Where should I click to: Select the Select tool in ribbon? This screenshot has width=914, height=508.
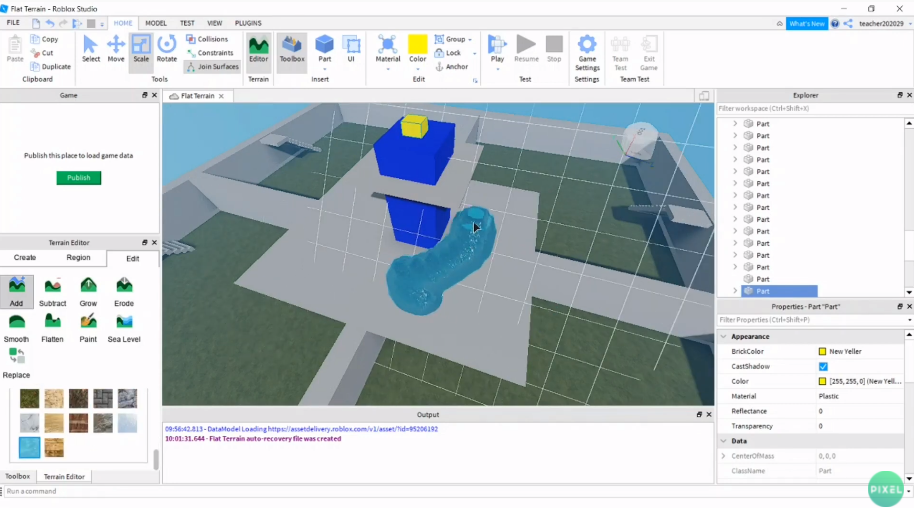(90, 48)
